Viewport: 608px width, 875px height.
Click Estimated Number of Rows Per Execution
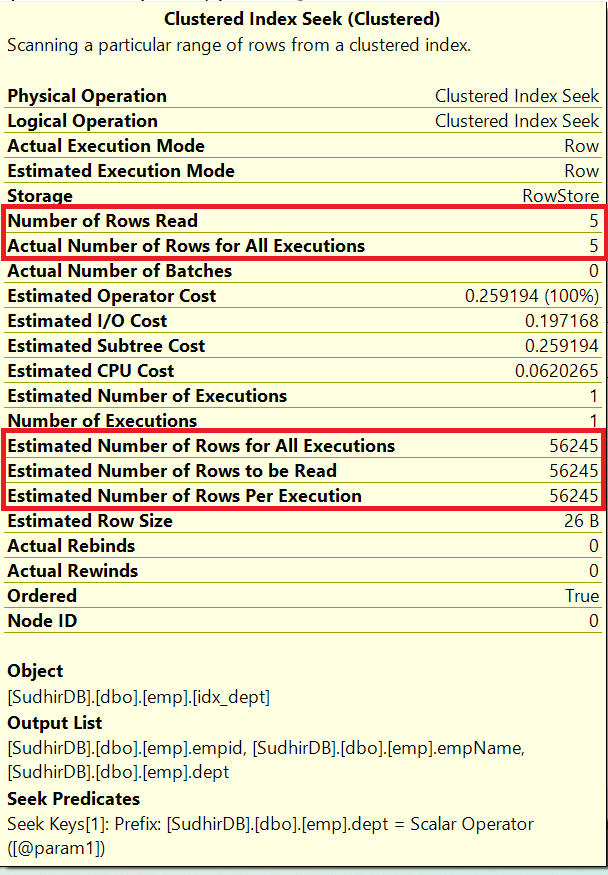(185, 496)
